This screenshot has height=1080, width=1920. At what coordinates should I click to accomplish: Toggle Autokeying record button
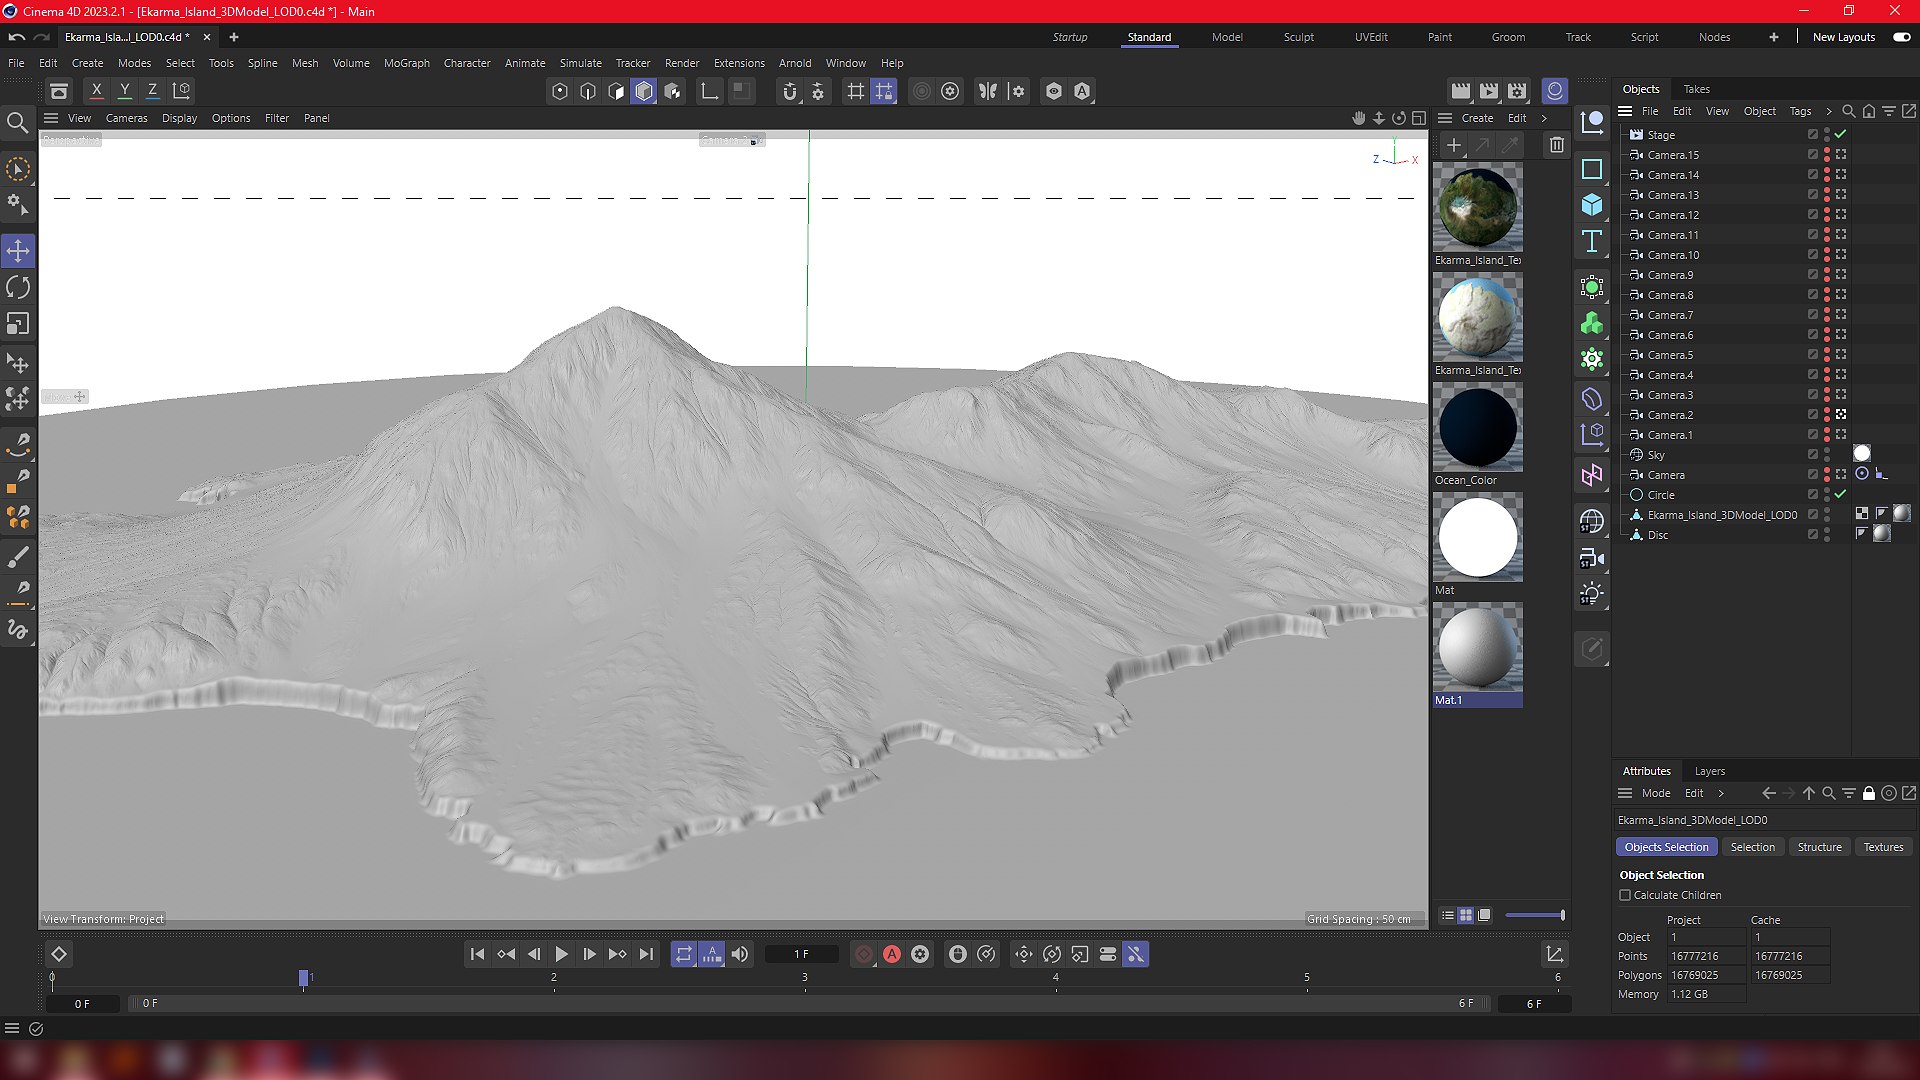tap(892, 954)
